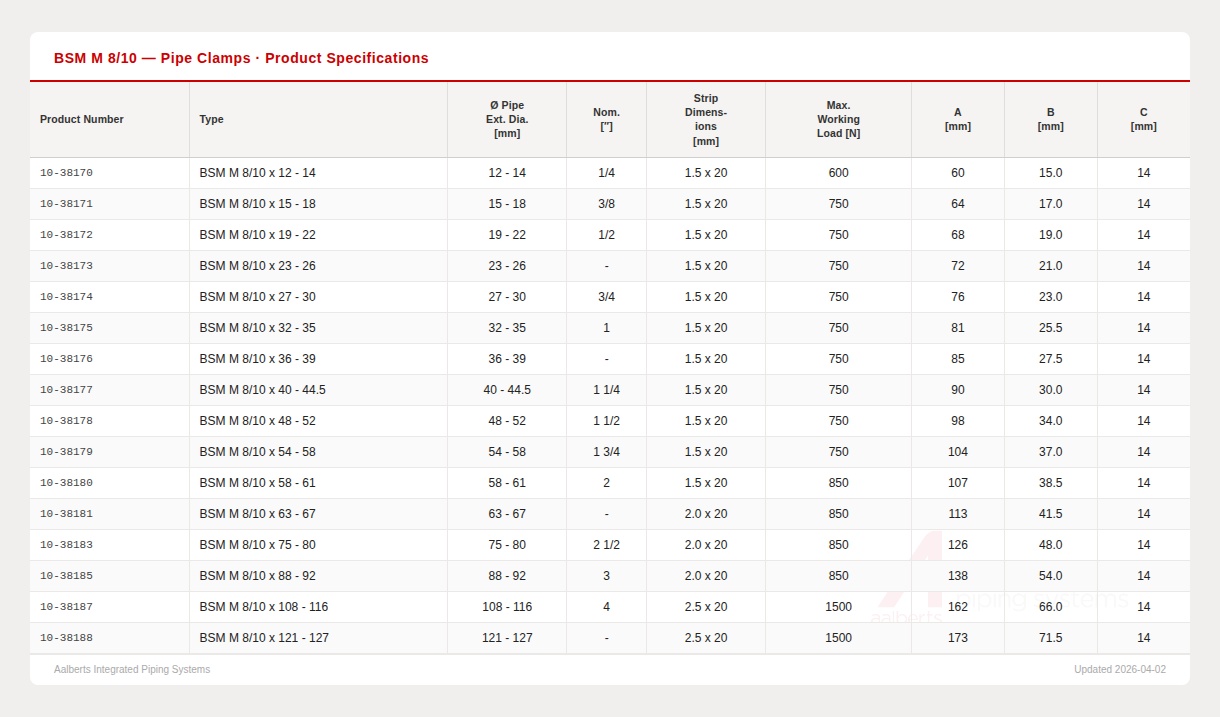The image size is (1220, 717).
Task: Select the 600 working load cell
Action: 838,173
